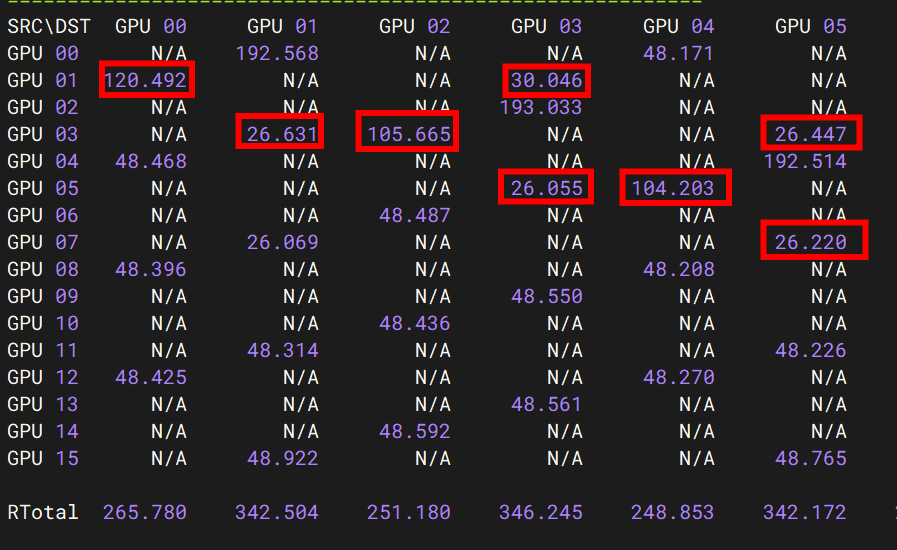
Task: Click the GPU 01 source row label
Action: tap(43, 80)
